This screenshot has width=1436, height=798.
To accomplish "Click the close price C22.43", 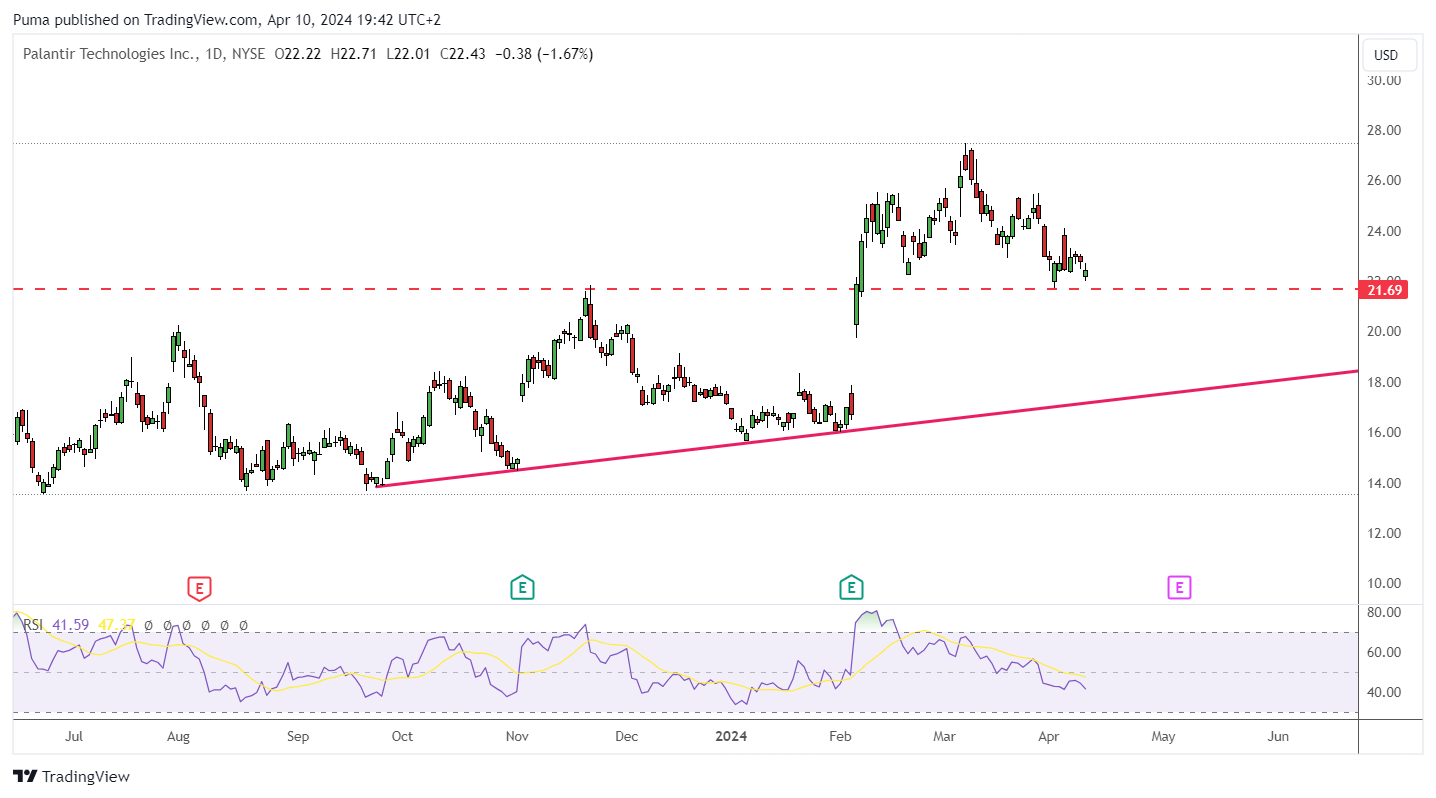I will pyautogui.click(x=463, y=54).
